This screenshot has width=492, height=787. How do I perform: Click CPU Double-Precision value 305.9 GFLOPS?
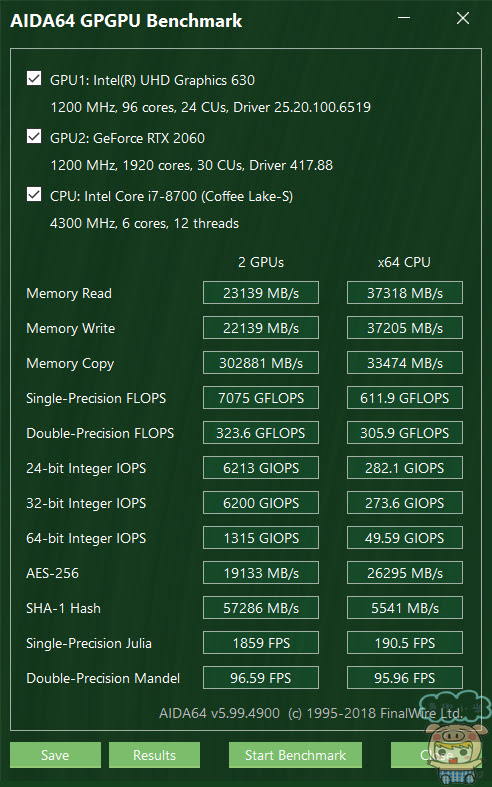[405, 433]
